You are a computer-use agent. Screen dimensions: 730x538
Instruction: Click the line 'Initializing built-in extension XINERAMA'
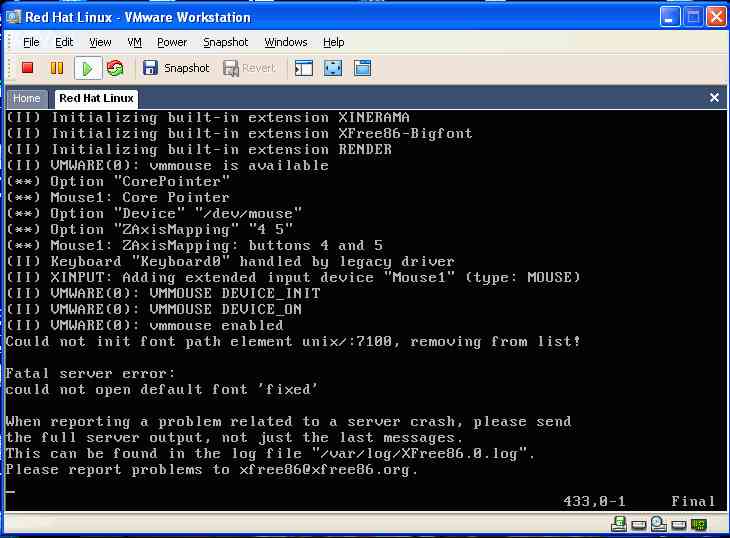click(230, 117)
